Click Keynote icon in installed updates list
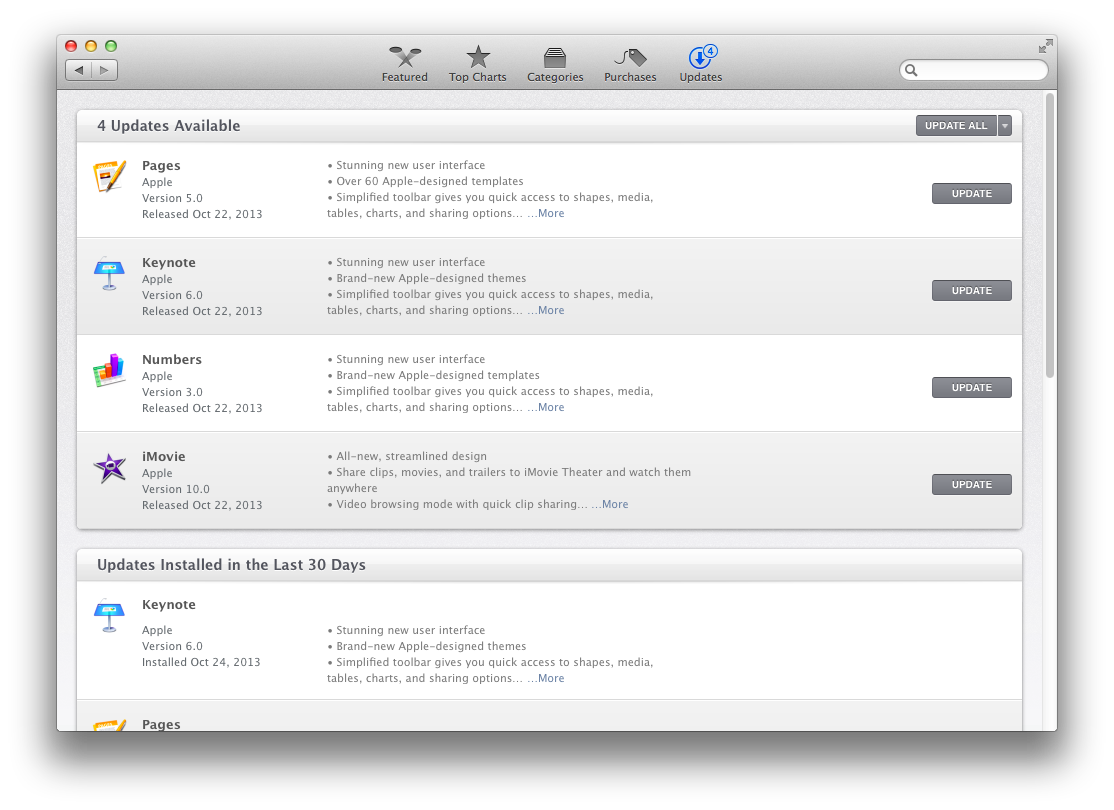Viewport: 1114px width, 810px height. [x=109, y=615]
